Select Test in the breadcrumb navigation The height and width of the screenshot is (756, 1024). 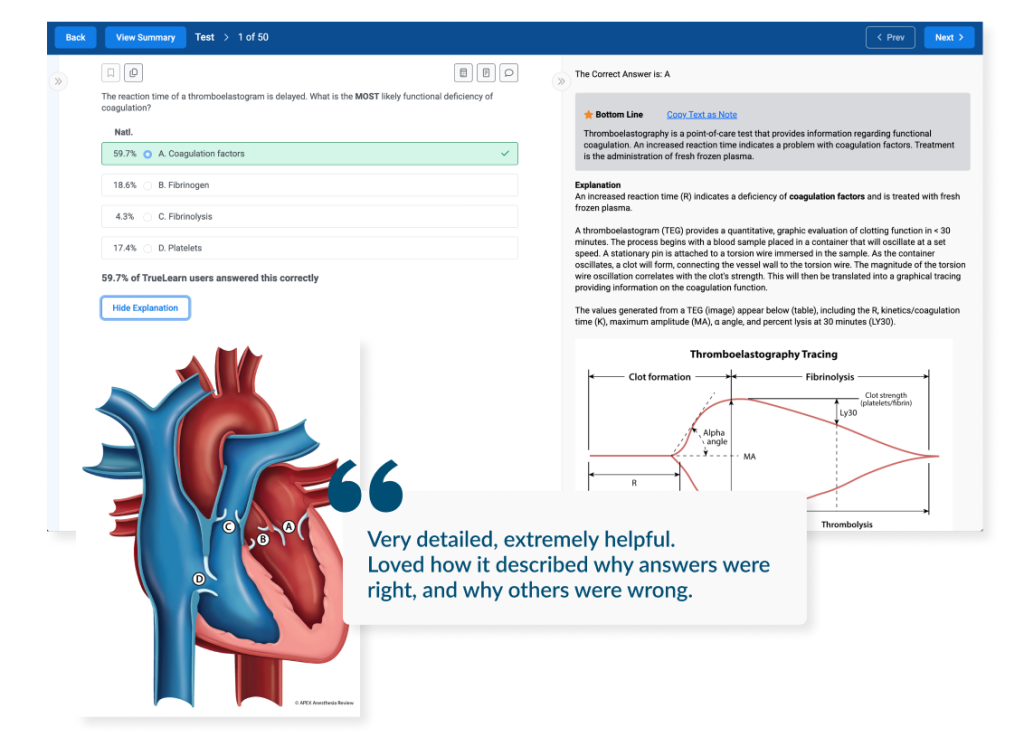(x=204, y=37)
